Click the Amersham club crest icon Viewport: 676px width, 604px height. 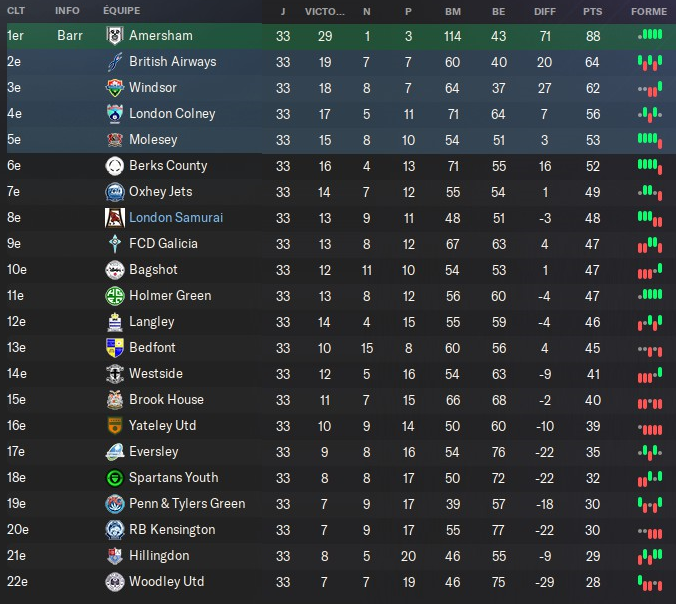[114, 36]
